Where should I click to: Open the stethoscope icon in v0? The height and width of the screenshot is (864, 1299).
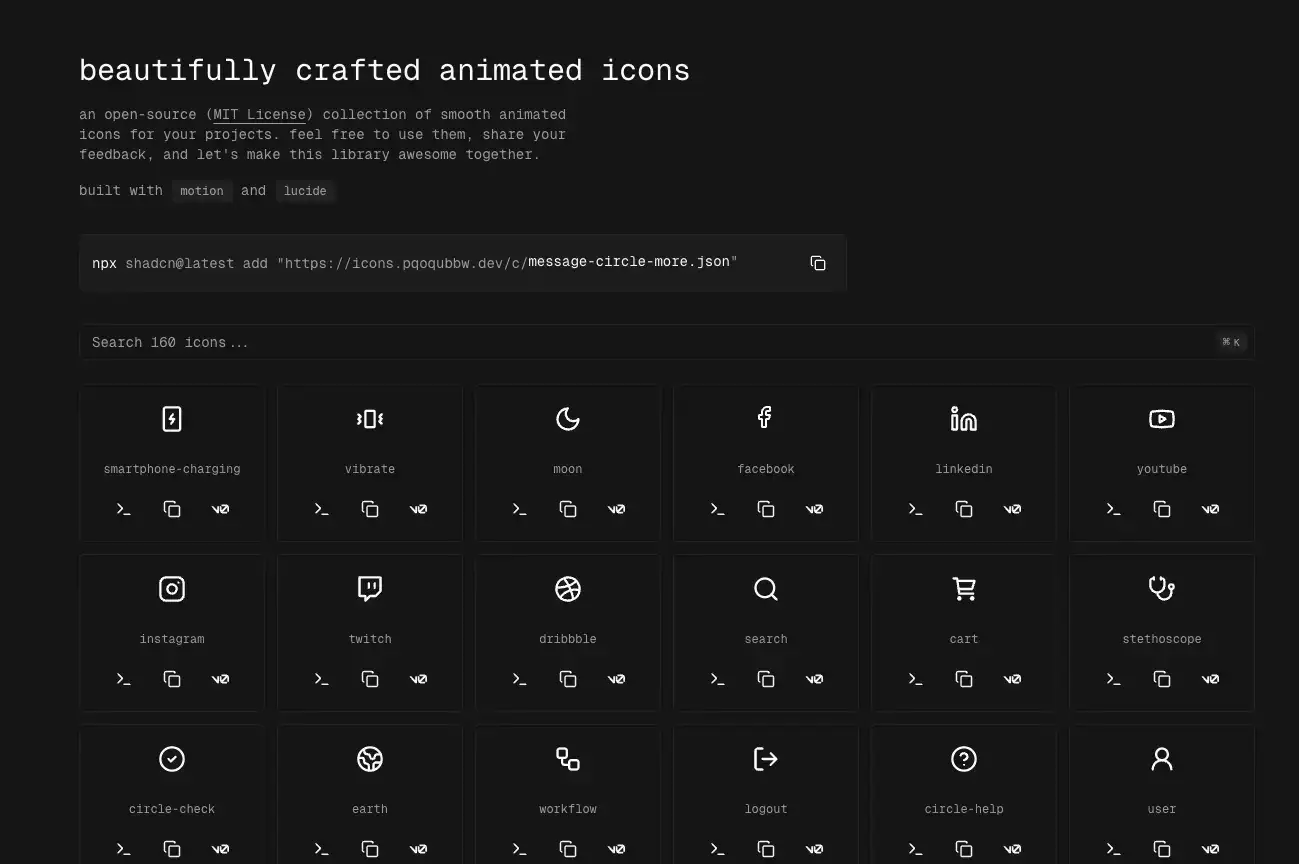click(x=1211, y=679)
